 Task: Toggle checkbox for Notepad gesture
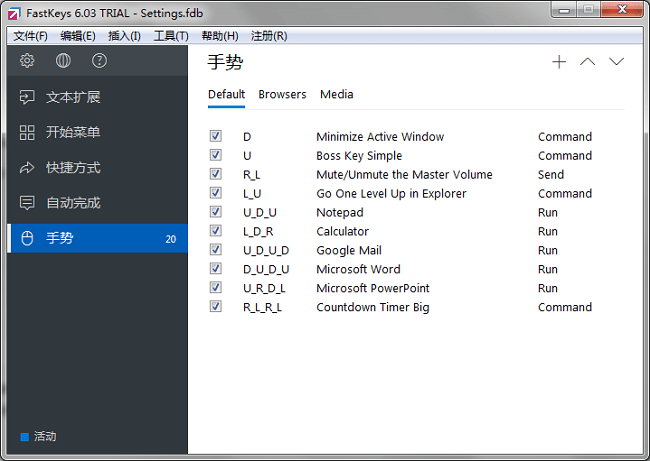[x=216, y=213]
